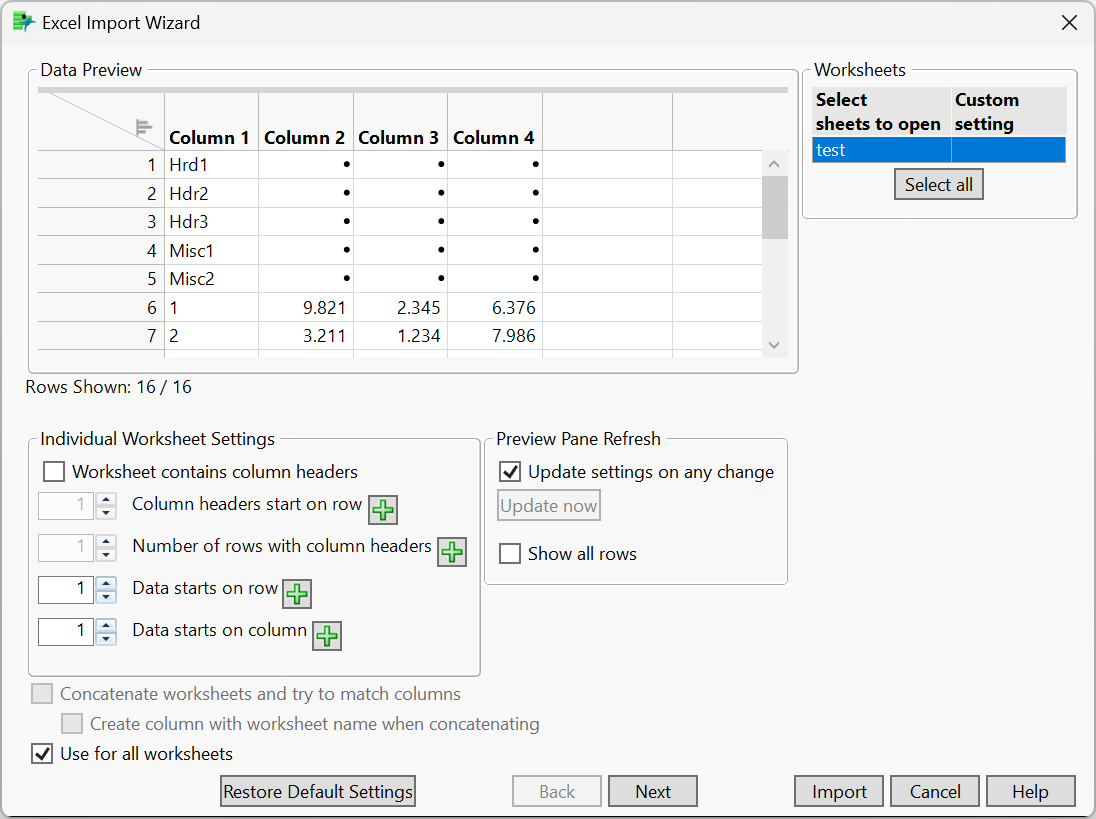The image size is (1096, 819).
Task: Select the test worksheet in the list
Action: [880, 150]
